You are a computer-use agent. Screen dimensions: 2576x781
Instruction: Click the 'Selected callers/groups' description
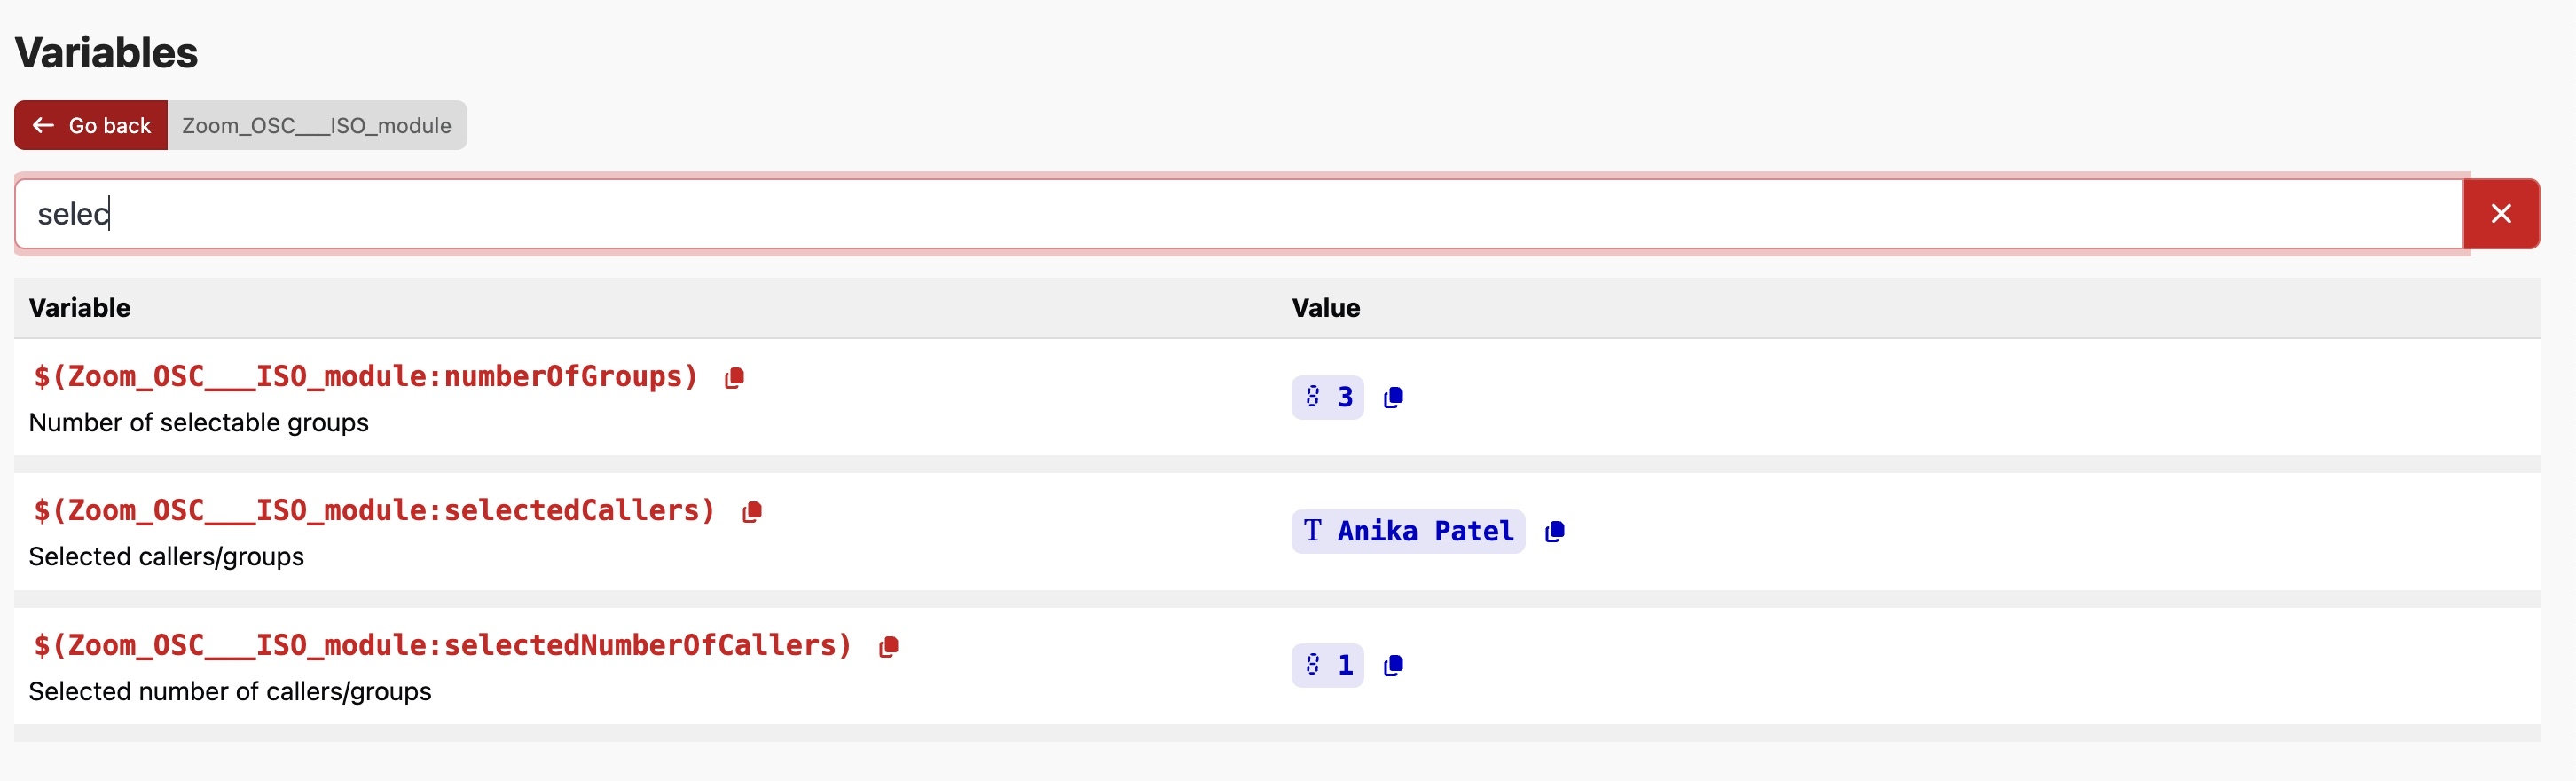coord(166,556)
